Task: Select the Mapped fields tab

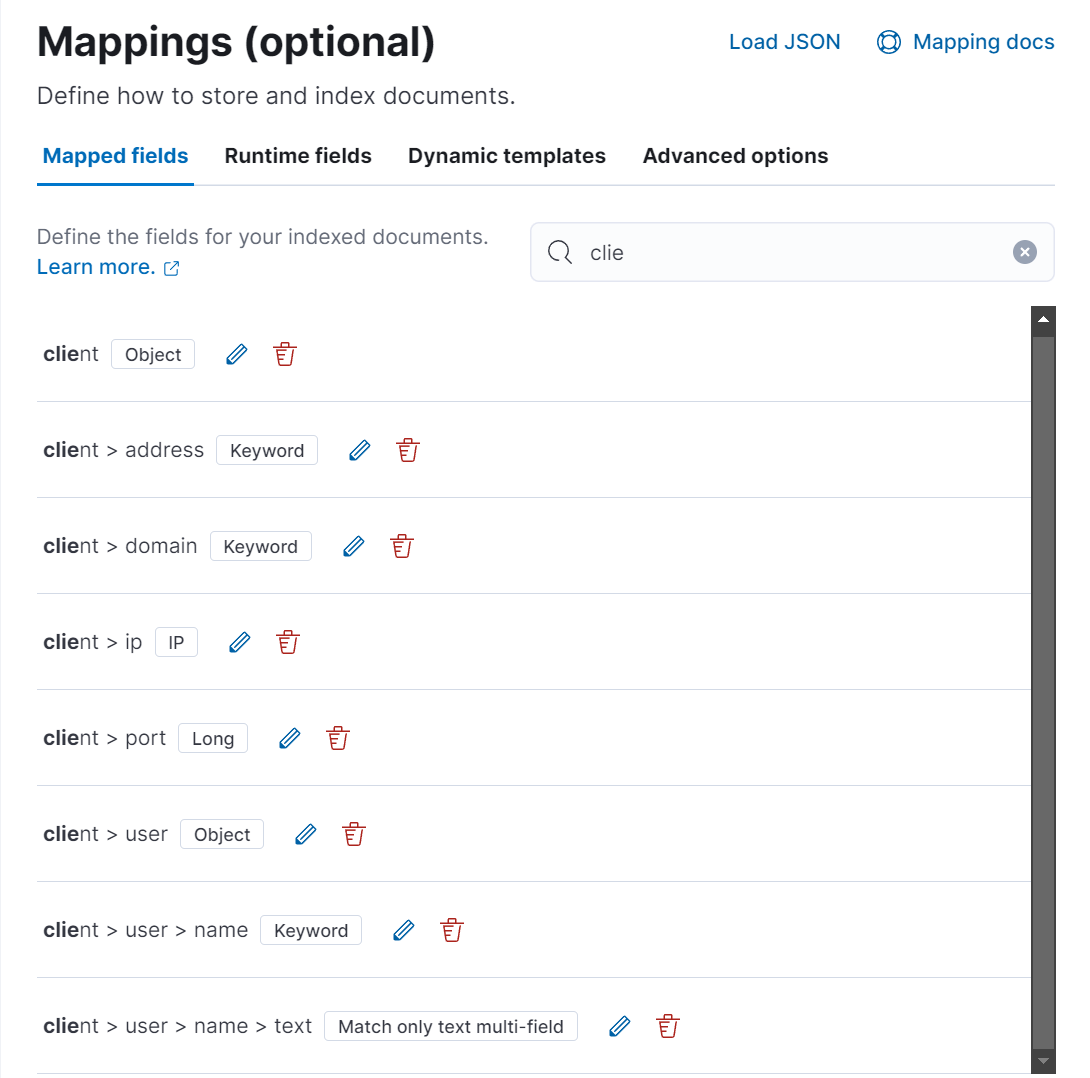Action: pos(115,156)
